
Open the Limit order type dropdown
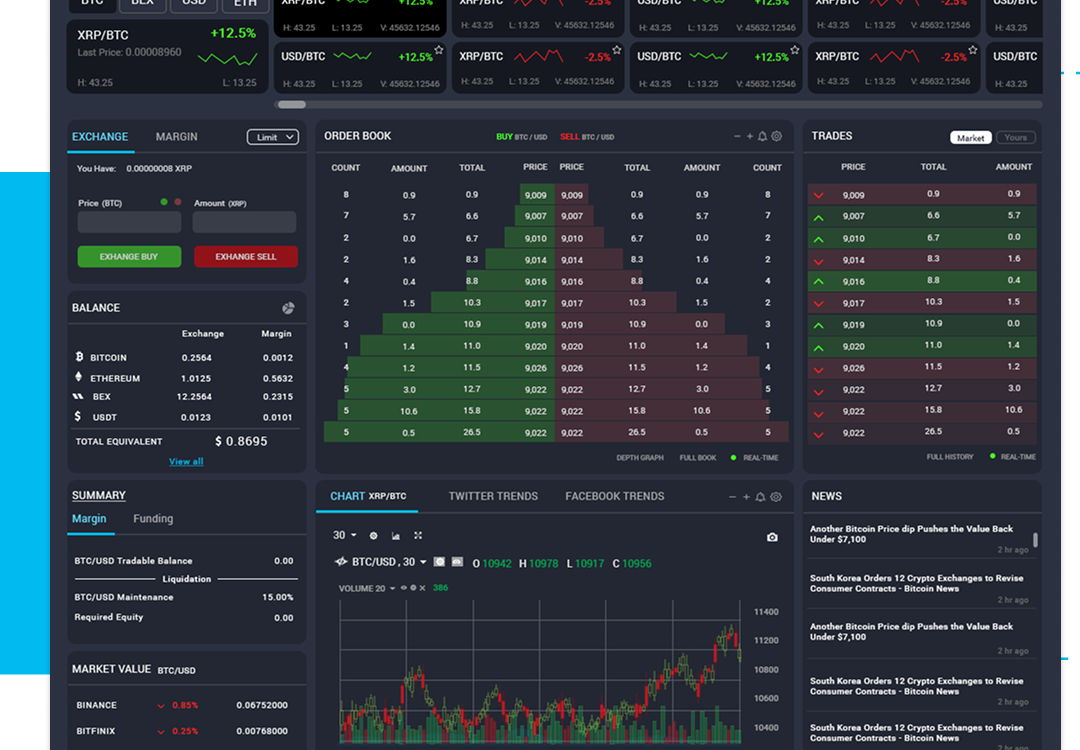[273, 137]
